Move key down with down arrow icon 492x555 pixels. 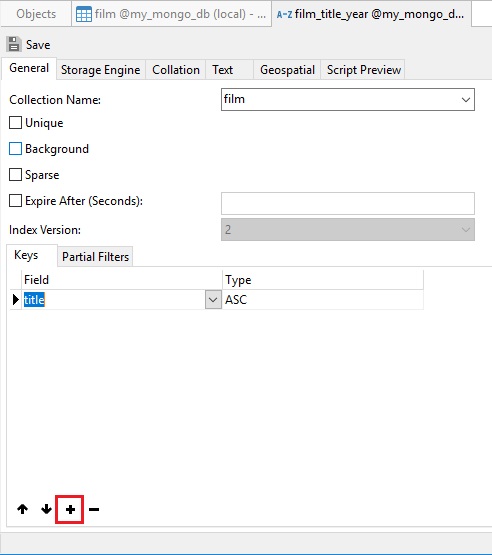point(46,509)
